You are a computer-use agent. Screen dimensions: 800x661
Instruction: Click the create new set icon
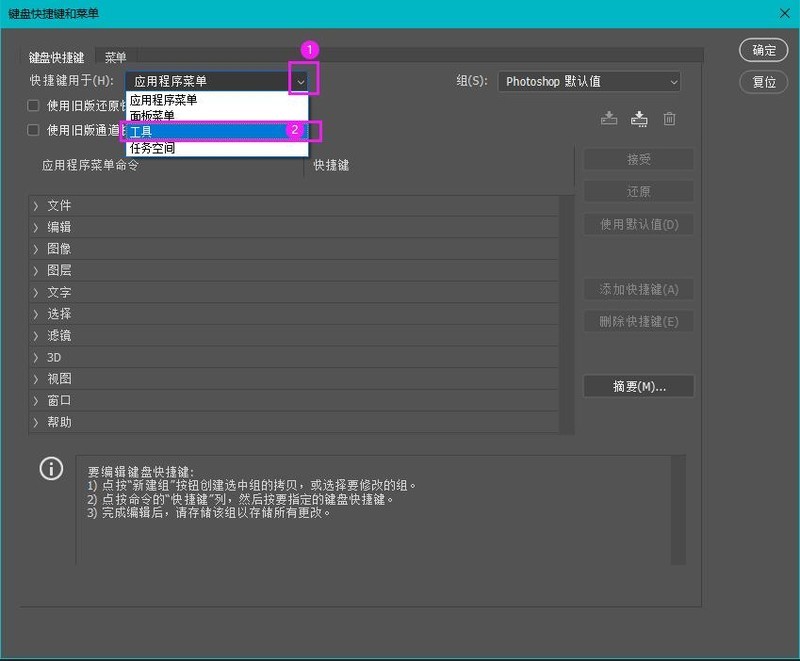(x=639, y=117)
